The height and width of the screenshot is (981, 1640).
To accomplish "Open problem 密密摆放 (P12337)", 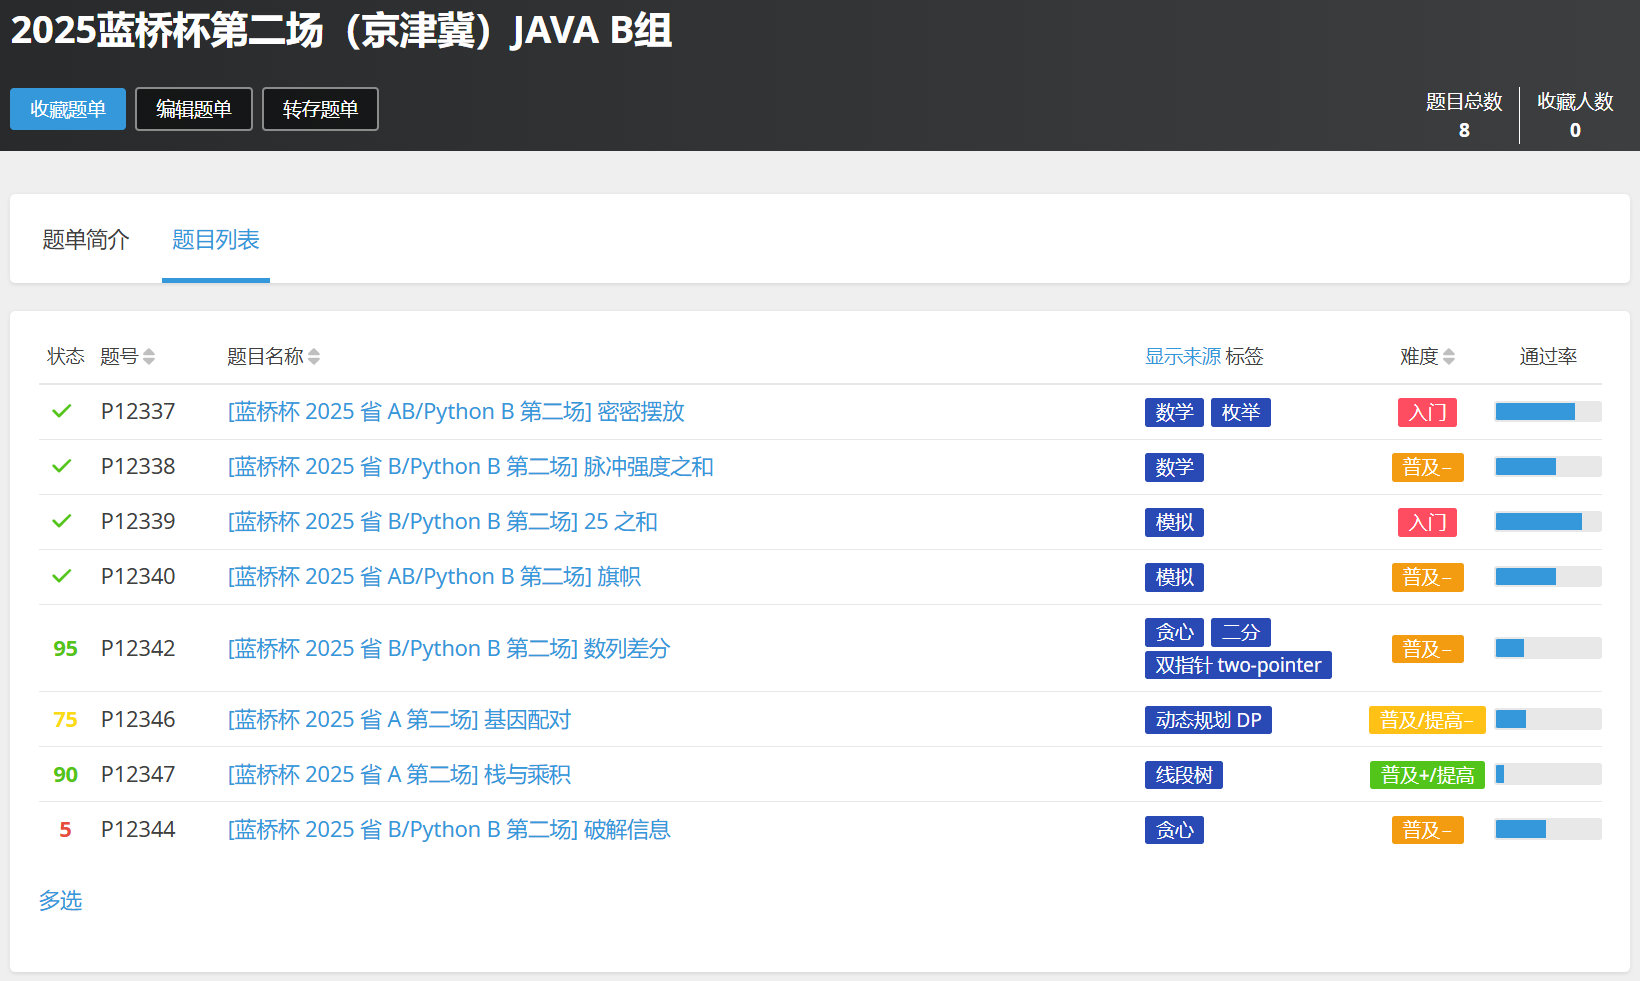I will click(x=456, y=412).
